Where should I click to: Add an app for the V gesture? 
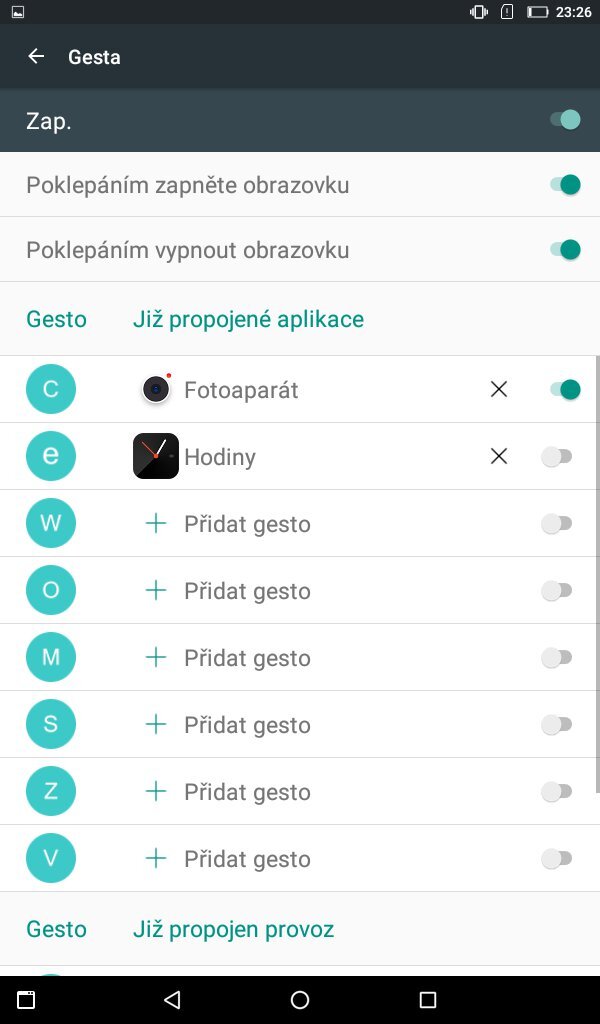(247, 859)
